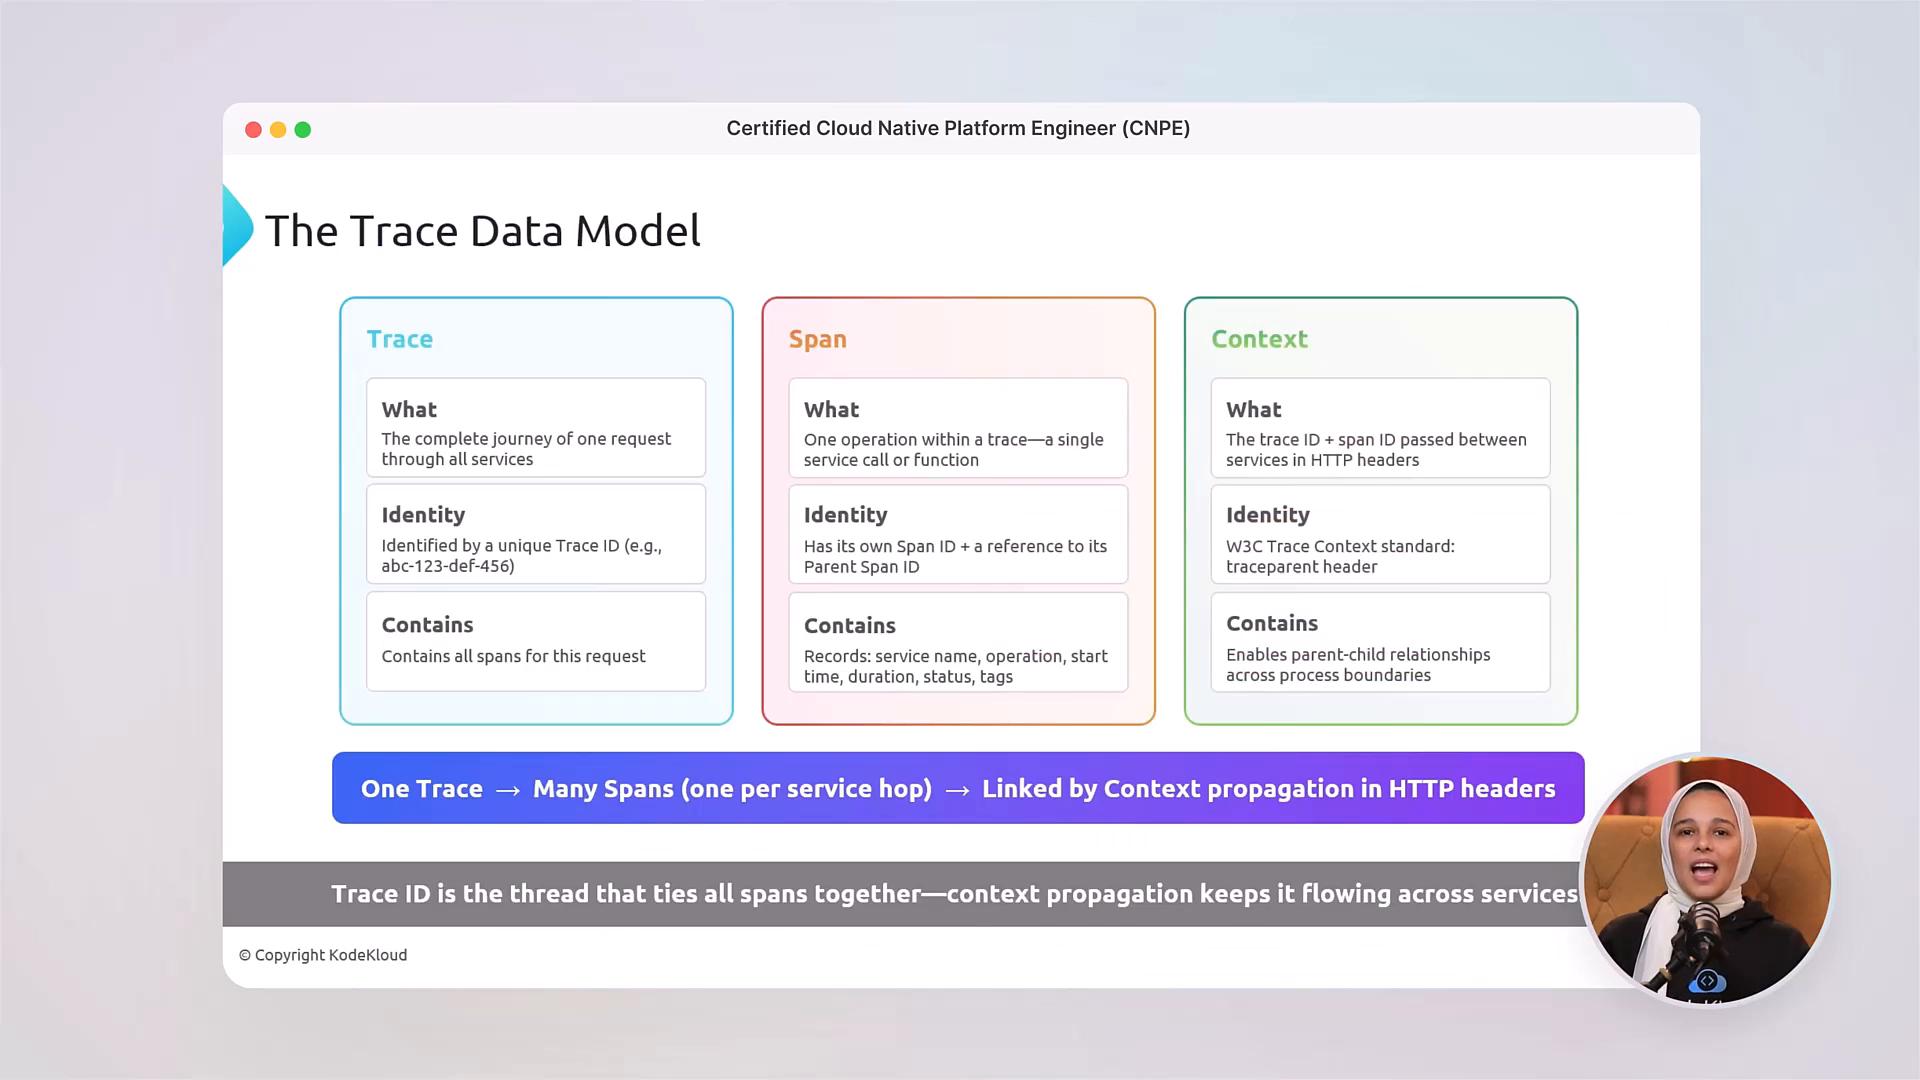Click the yellow minimize window dot
The height and width of the screenshot is (1080, 1920).
(x=278, y=130)
